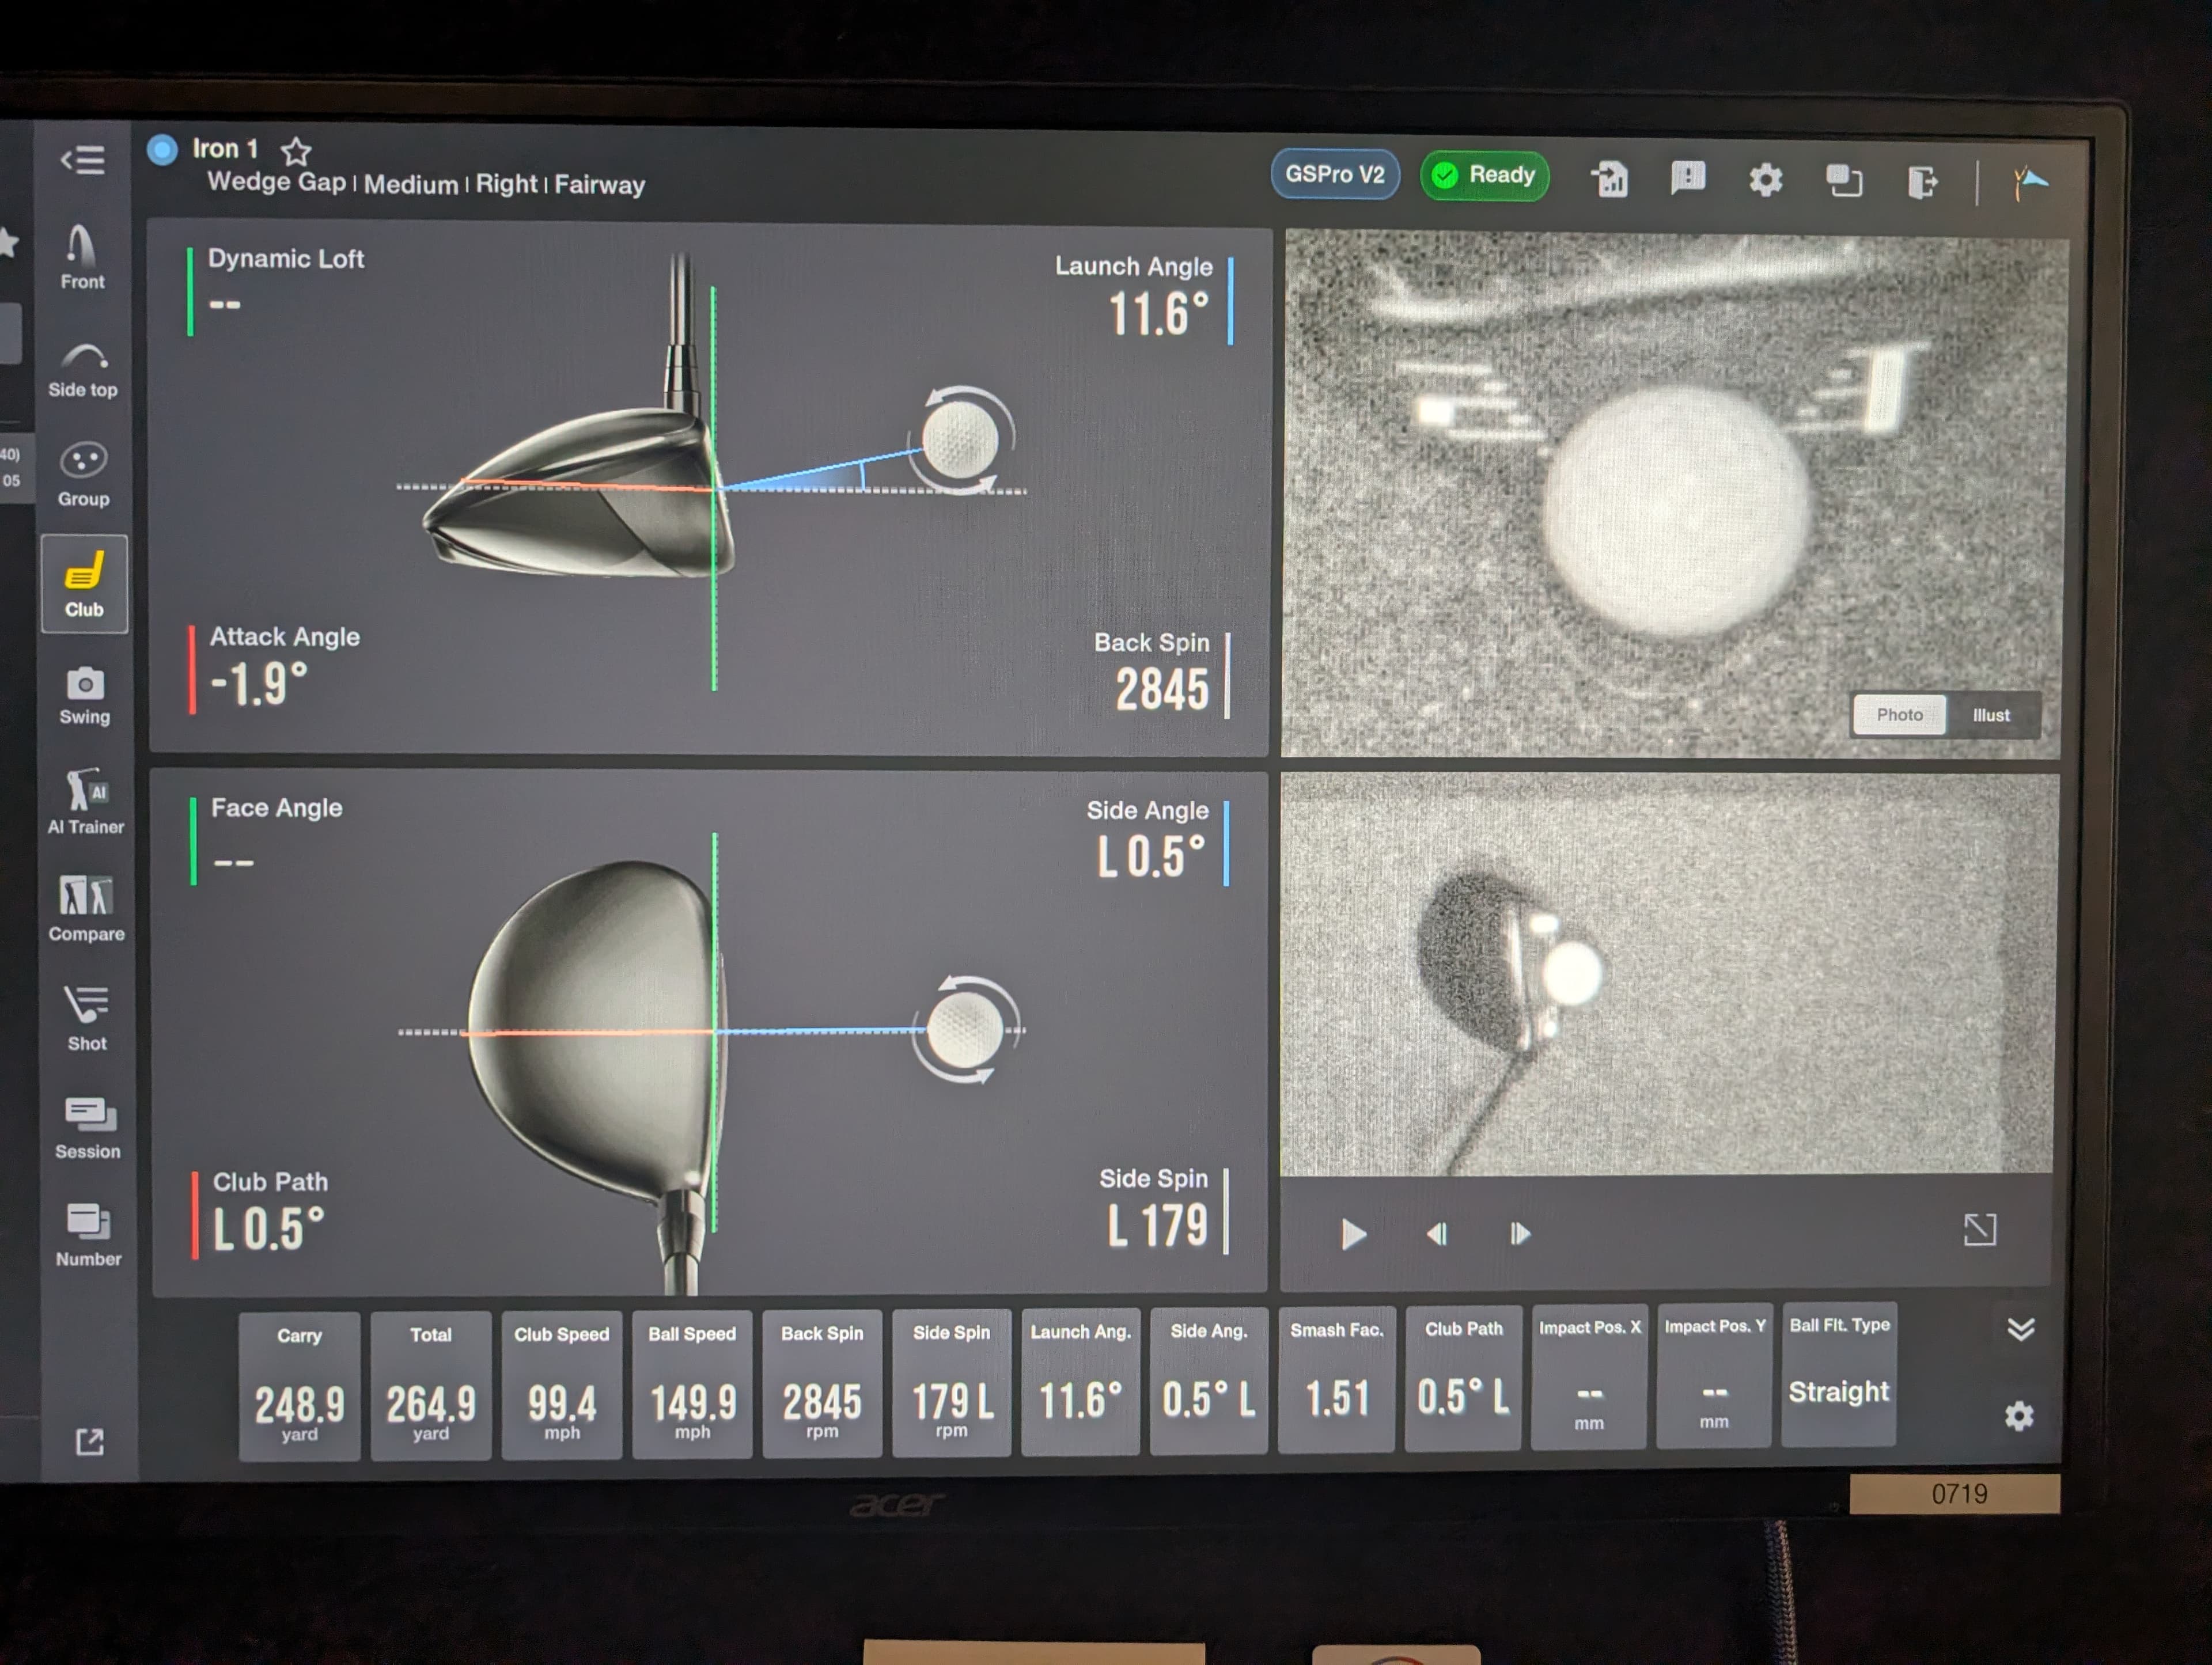This screenshot has width=2212, height=1665.
Task: Collapse the left sidebar menu
Action: [x=83, y=160]
